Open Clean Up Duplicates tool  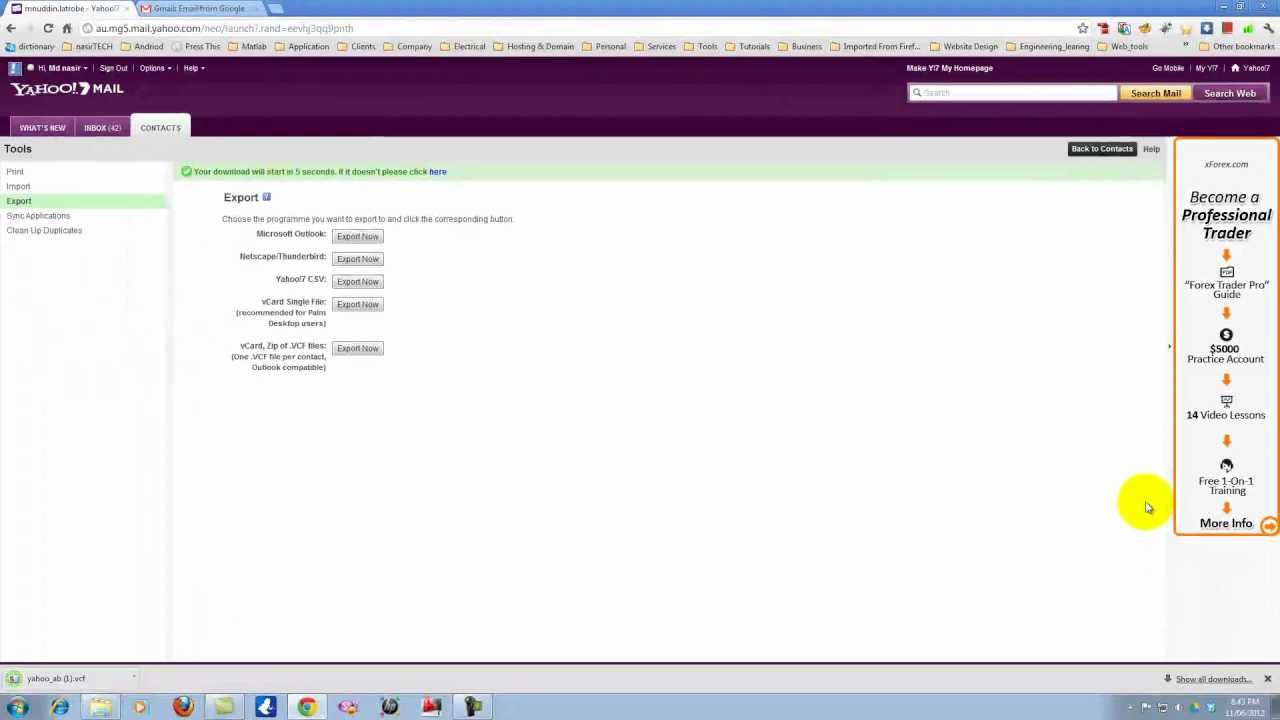click(x=44, y=230)
